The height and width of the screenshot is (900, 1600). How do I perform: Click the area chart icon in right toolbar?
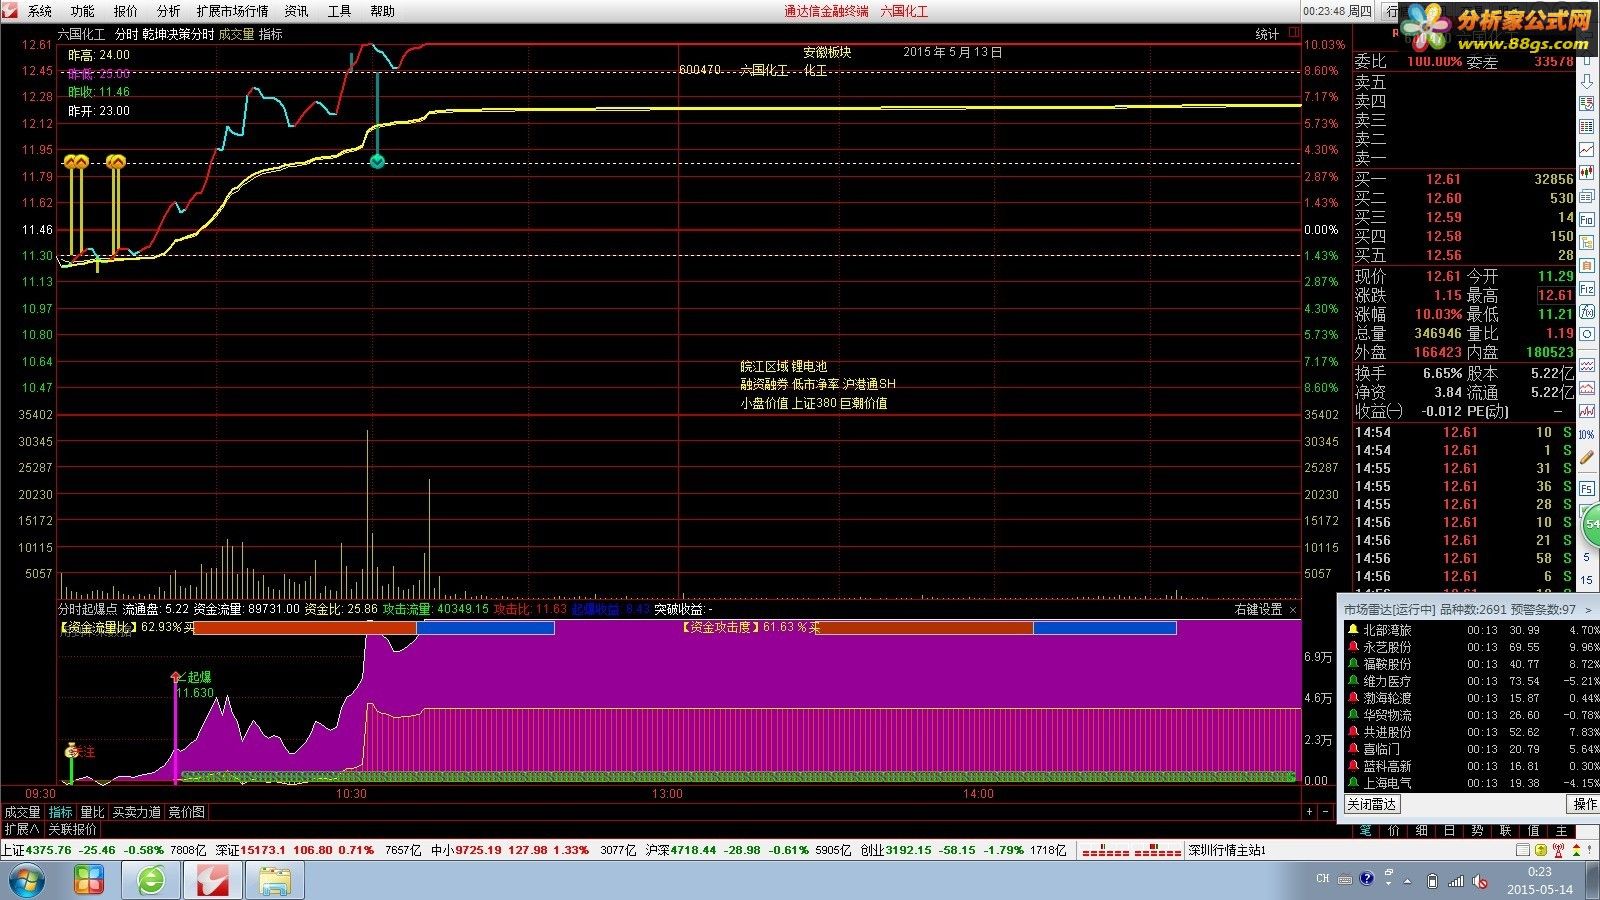[x=1587, y=388]
